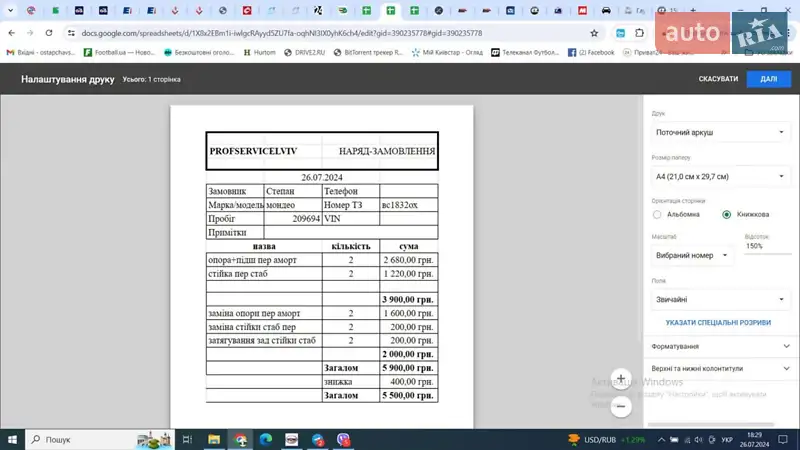This screenshot has height=450, width=800.
Task: Expand the Форматування section
Action: [x=720, y=346]
